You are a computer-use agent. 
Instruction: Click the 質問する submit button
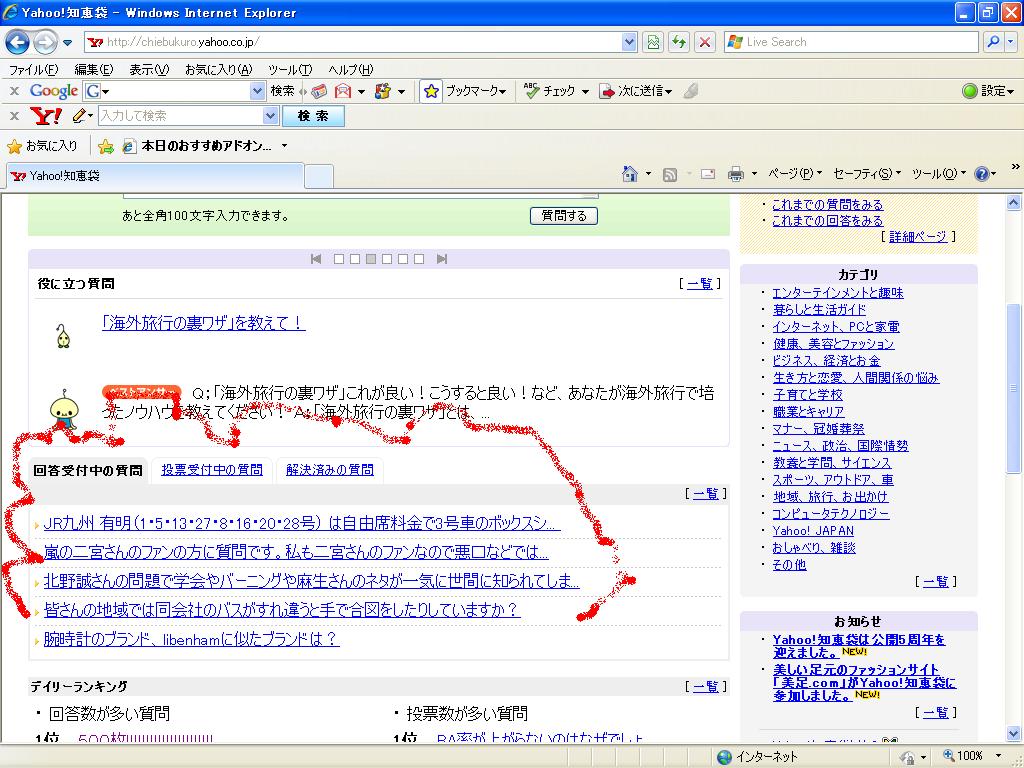(564, 216)
